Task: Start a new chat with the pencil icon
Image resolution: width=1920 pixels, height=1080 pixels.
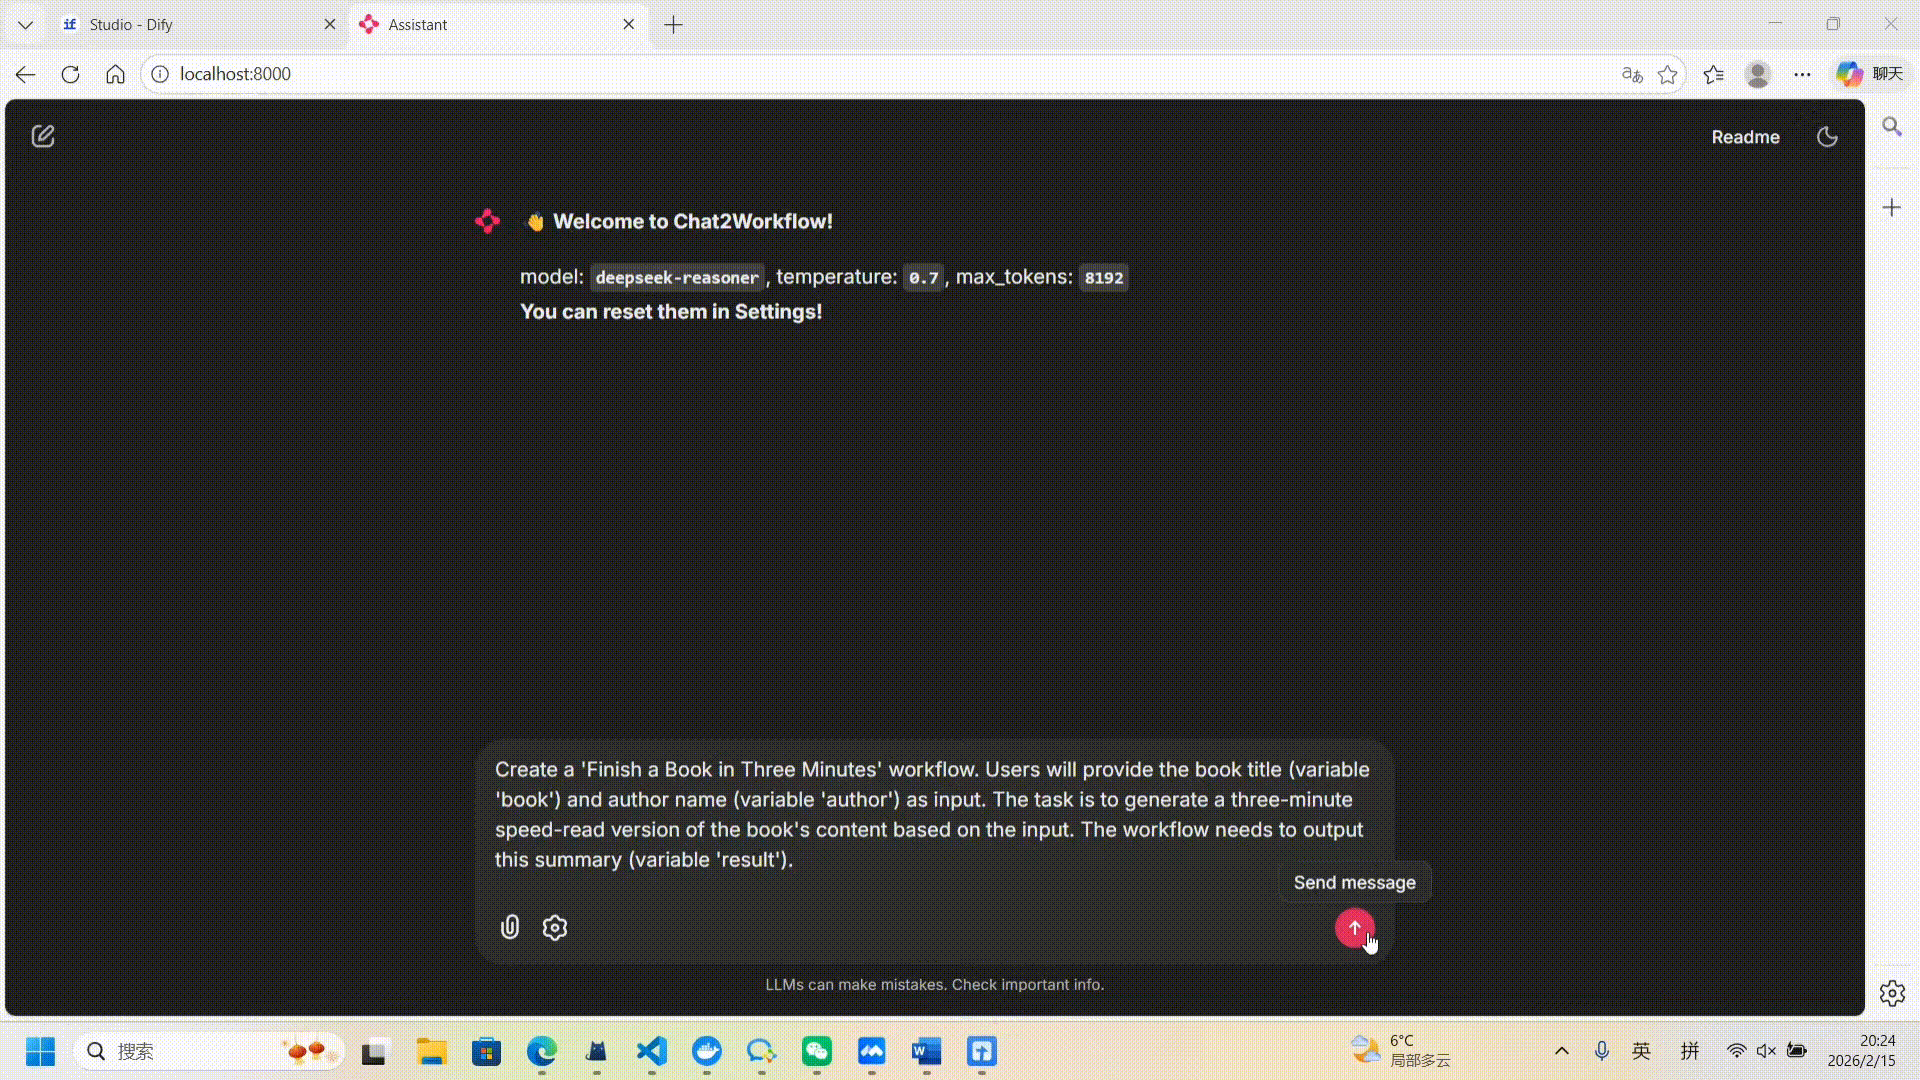Action: point(43,136)
